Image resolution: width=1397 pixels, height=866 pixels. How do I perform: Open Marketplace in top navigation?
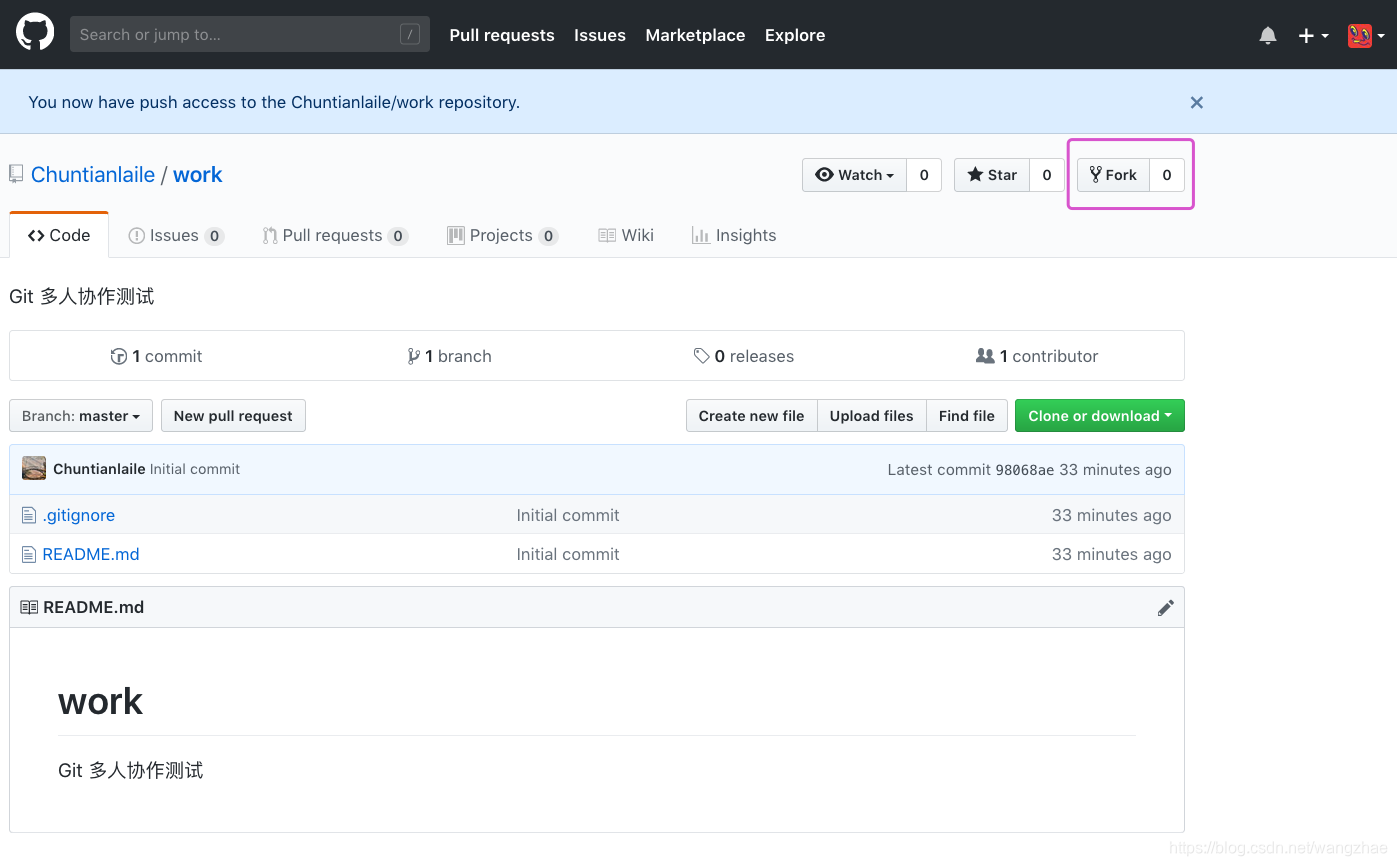(695, 35)
